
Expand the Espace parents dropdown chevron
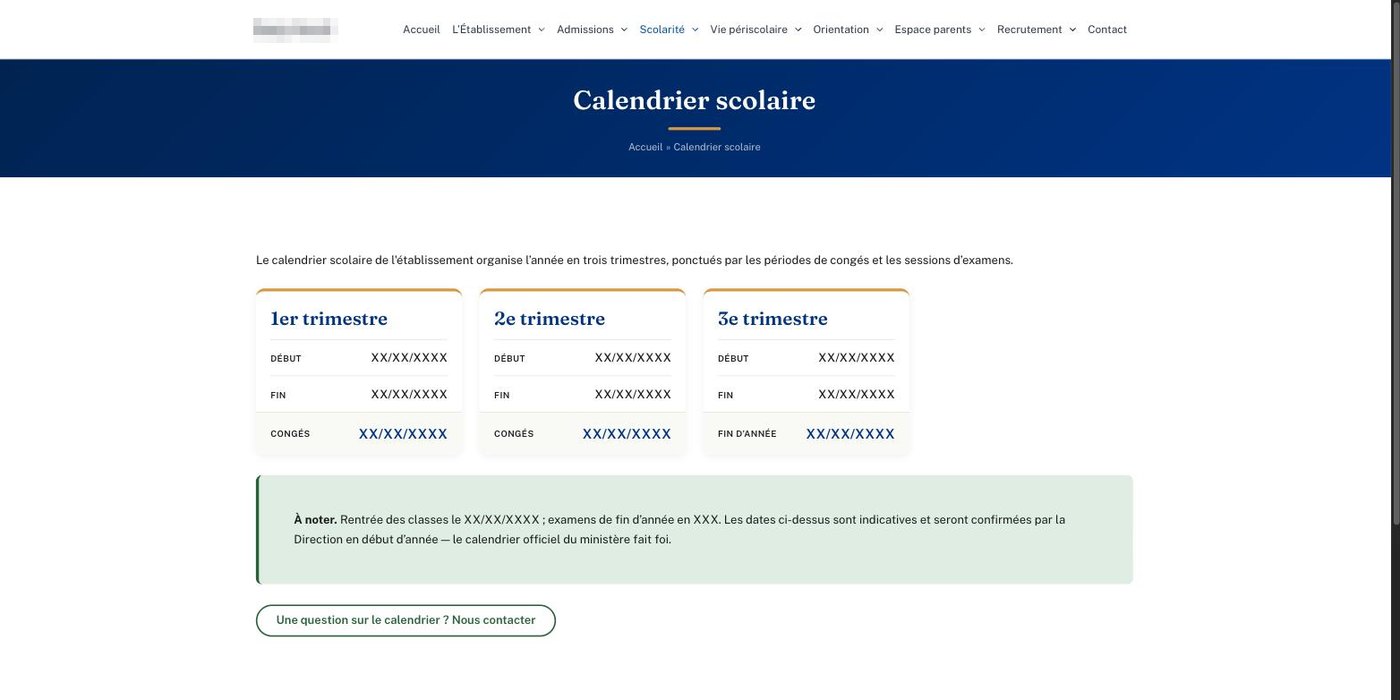pos(982,30)
